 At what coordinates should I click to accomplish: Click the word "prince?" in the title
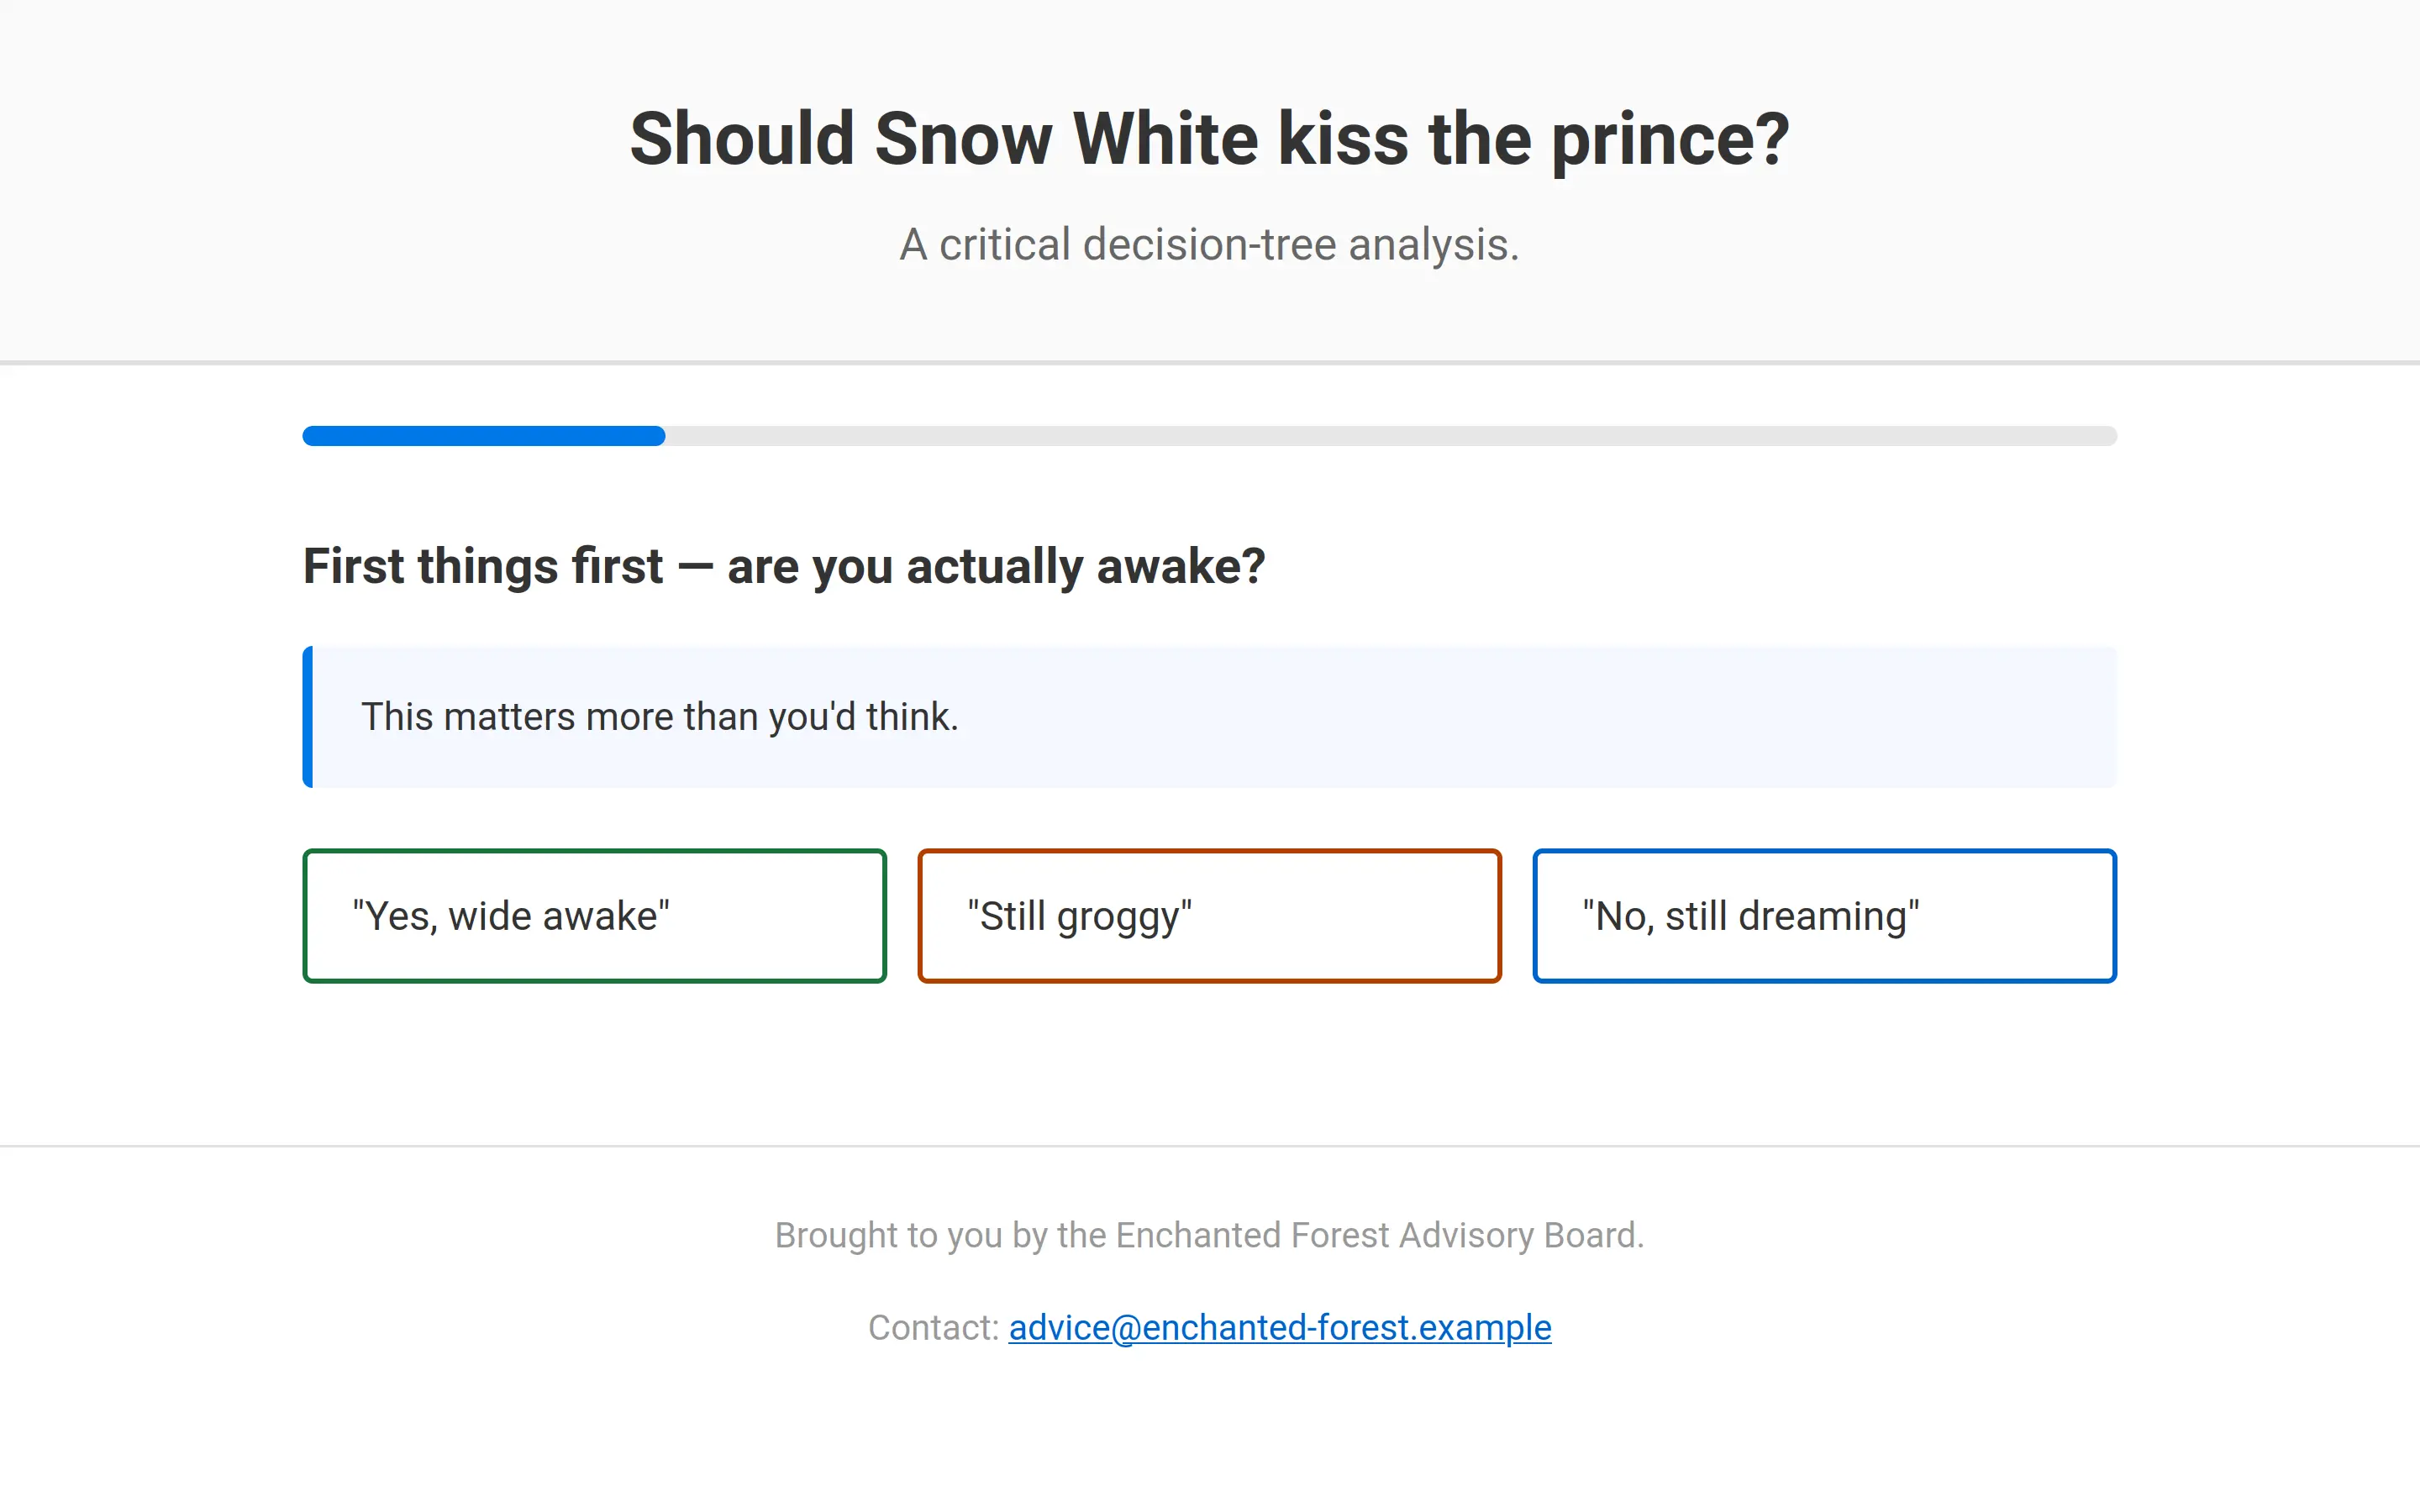pyautogui.click(x=1670, y=138)
